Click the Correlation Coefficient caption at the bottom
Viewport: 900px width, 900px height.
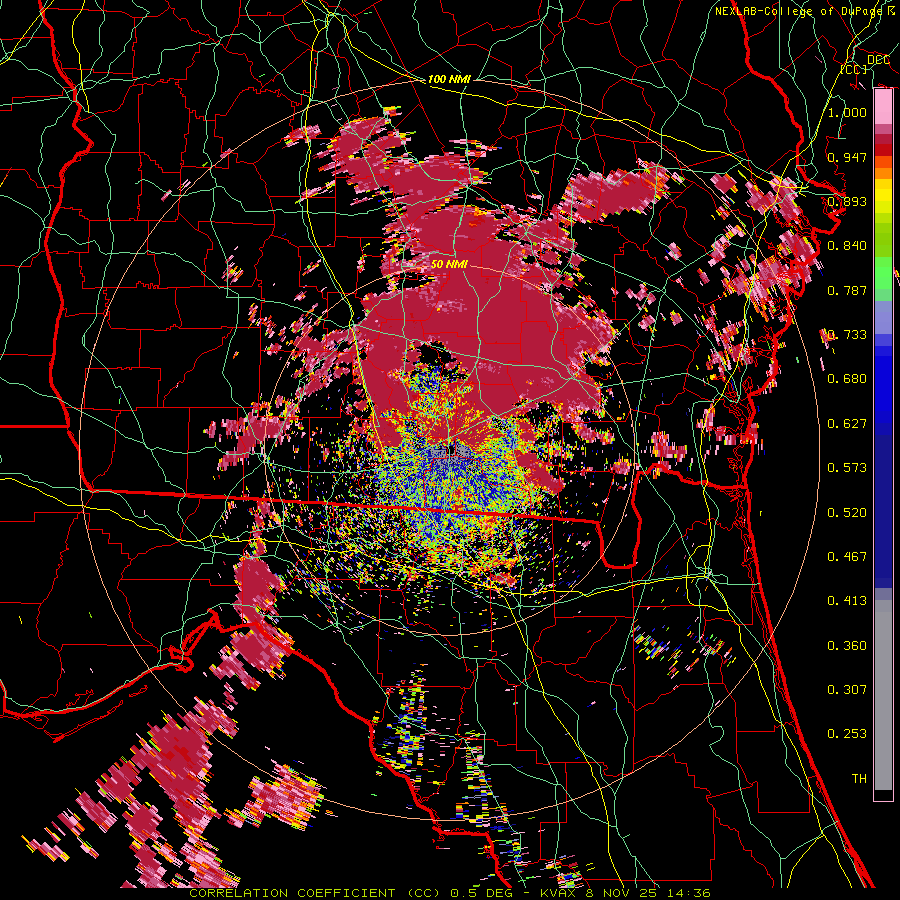point(450,893)
